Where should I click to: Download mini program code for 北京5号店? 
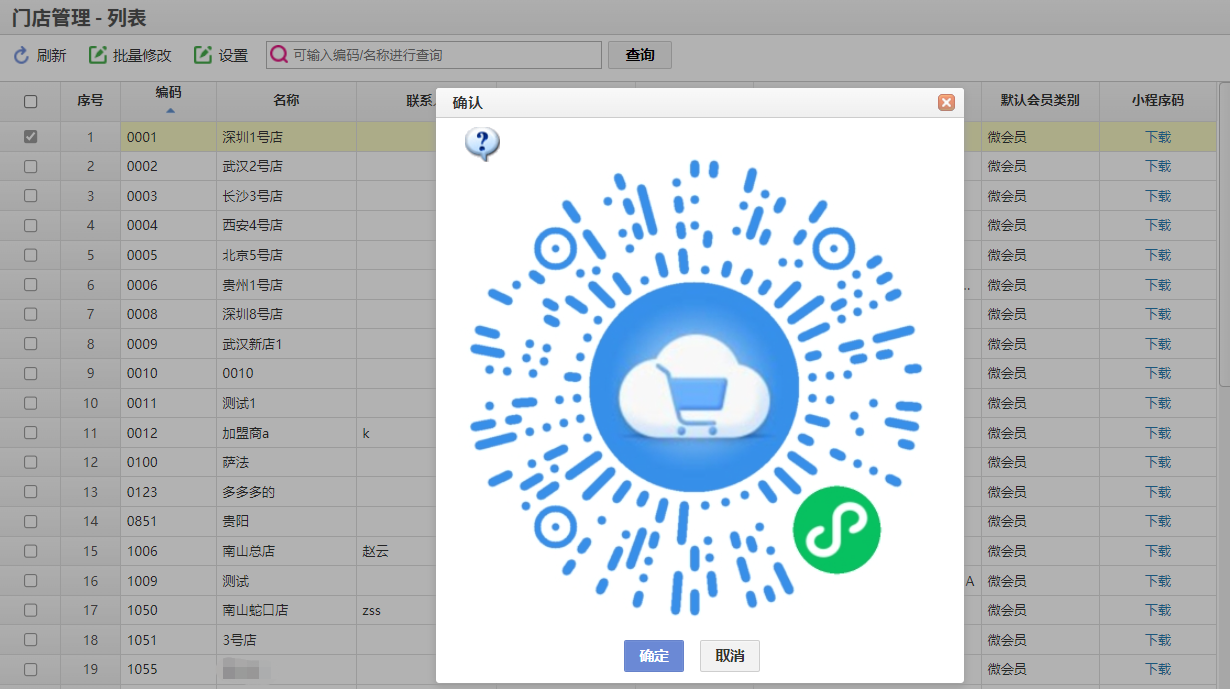[x=1158, y=255]
